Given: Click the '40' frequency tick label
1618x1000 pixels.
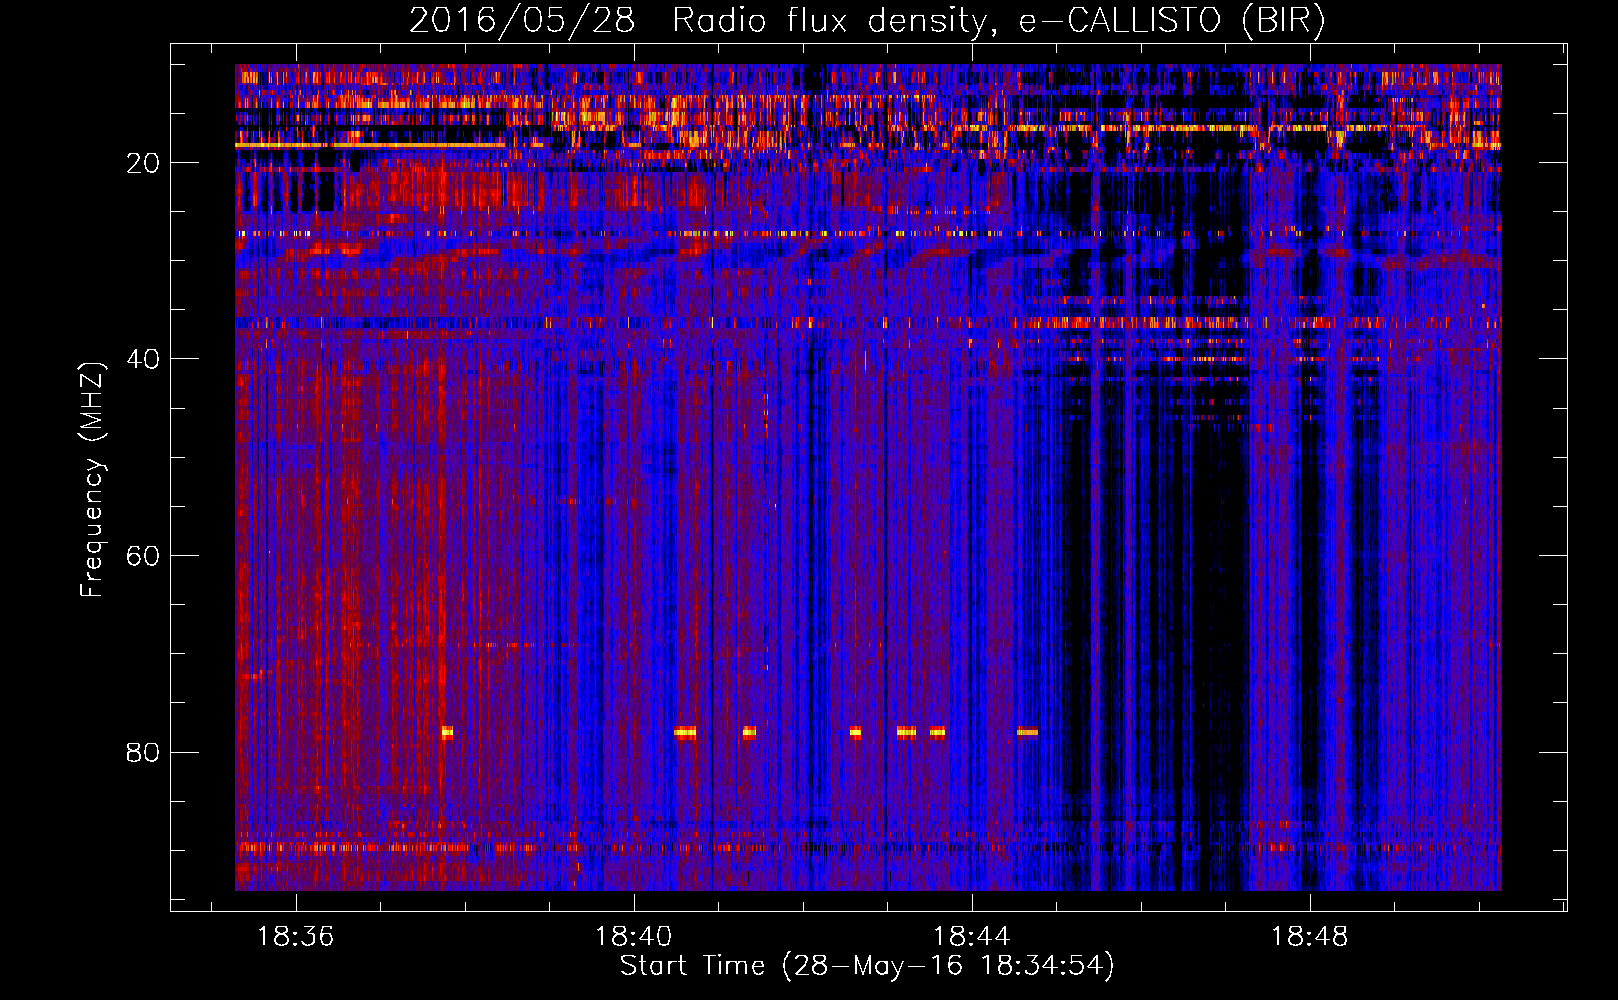Looking at the screenshot, I should (143, 359).
